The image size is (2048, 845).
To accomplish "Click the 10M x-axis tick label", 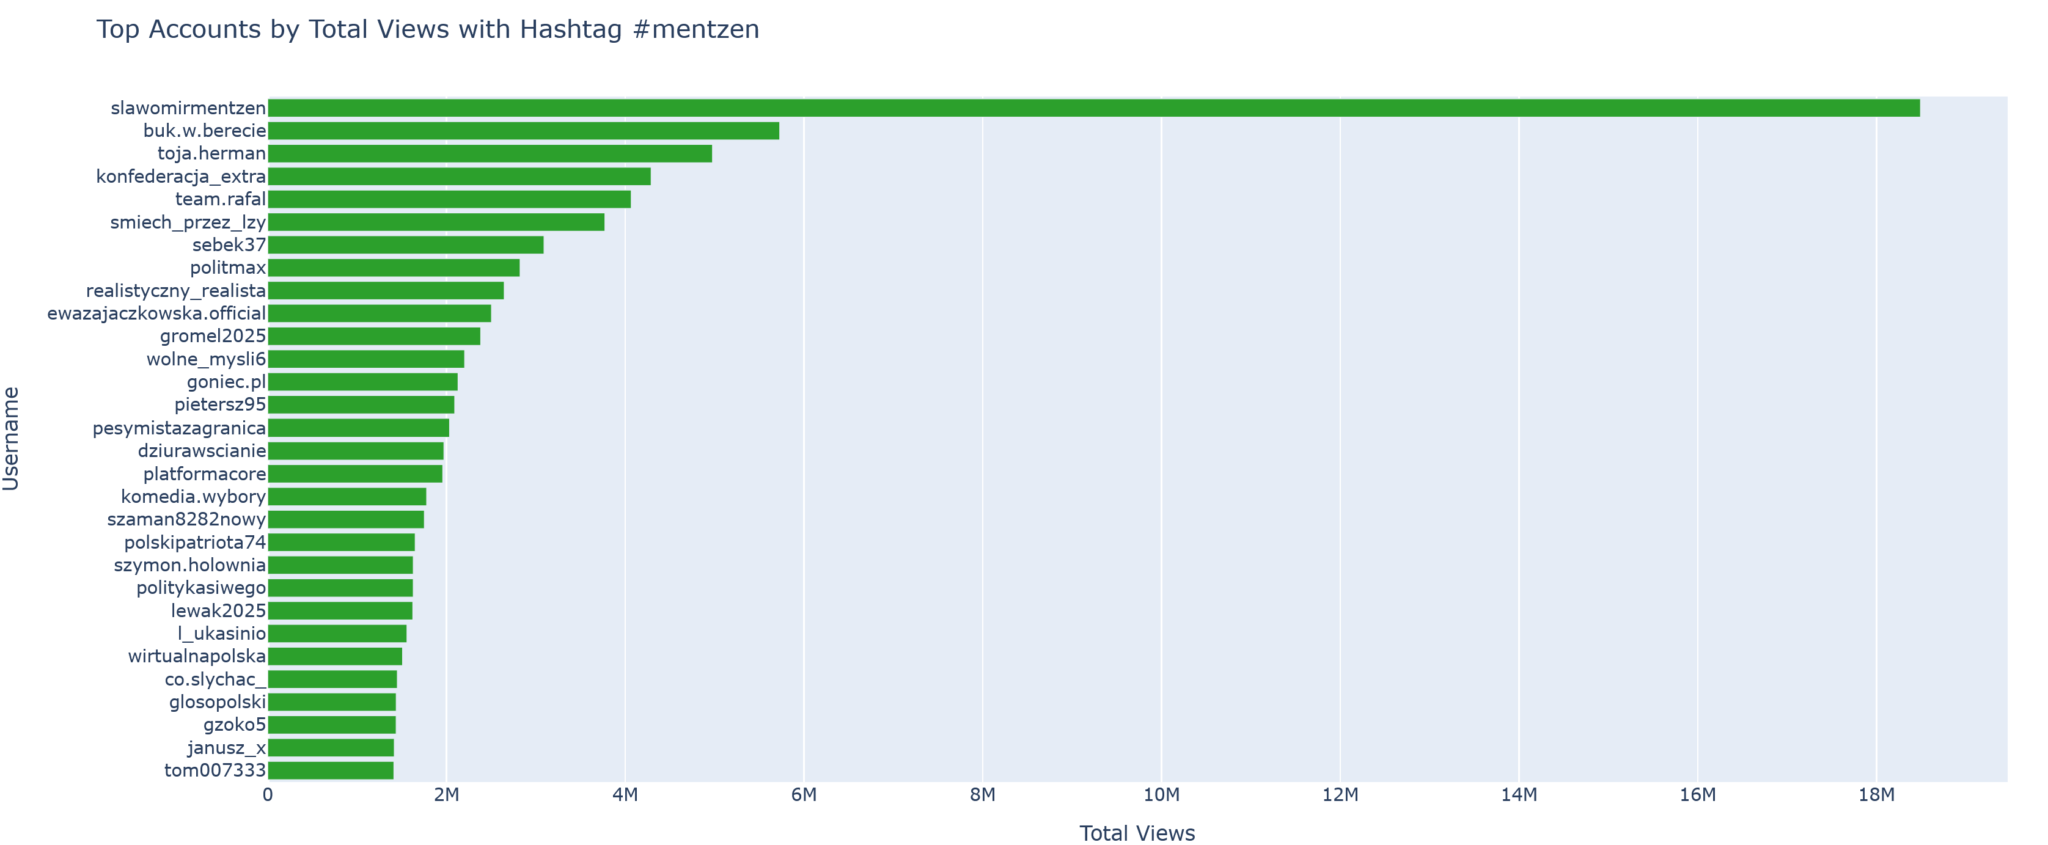I will tap(1161, 796).
